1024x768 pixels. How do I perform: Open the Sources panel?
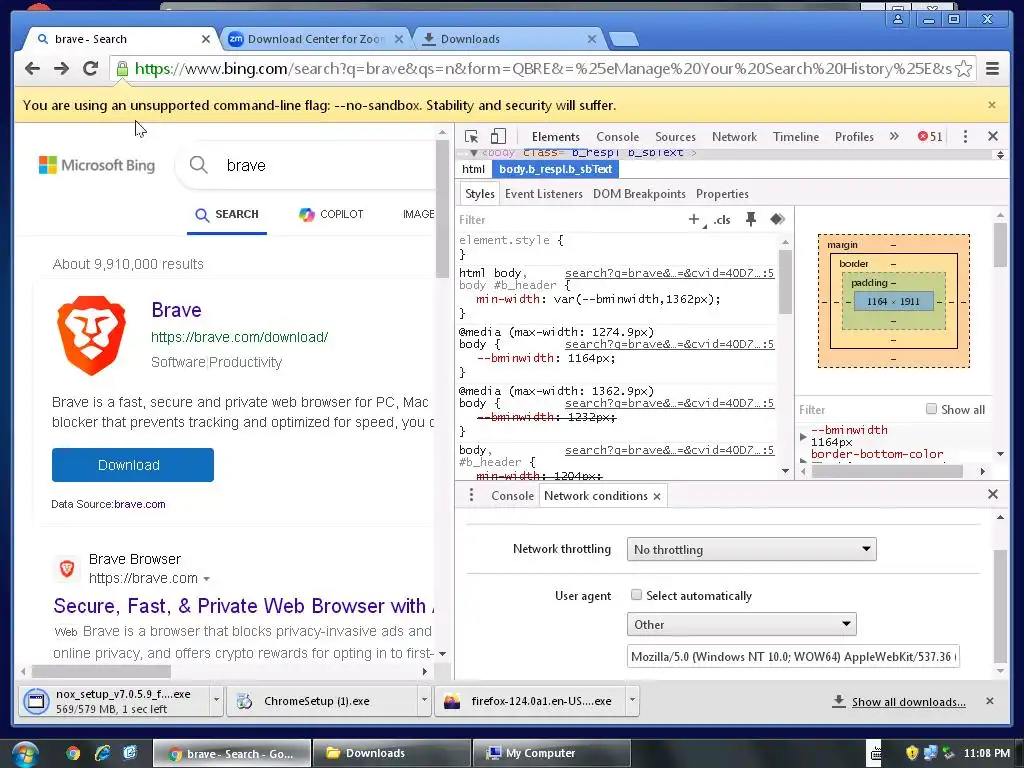click(675, 136)
